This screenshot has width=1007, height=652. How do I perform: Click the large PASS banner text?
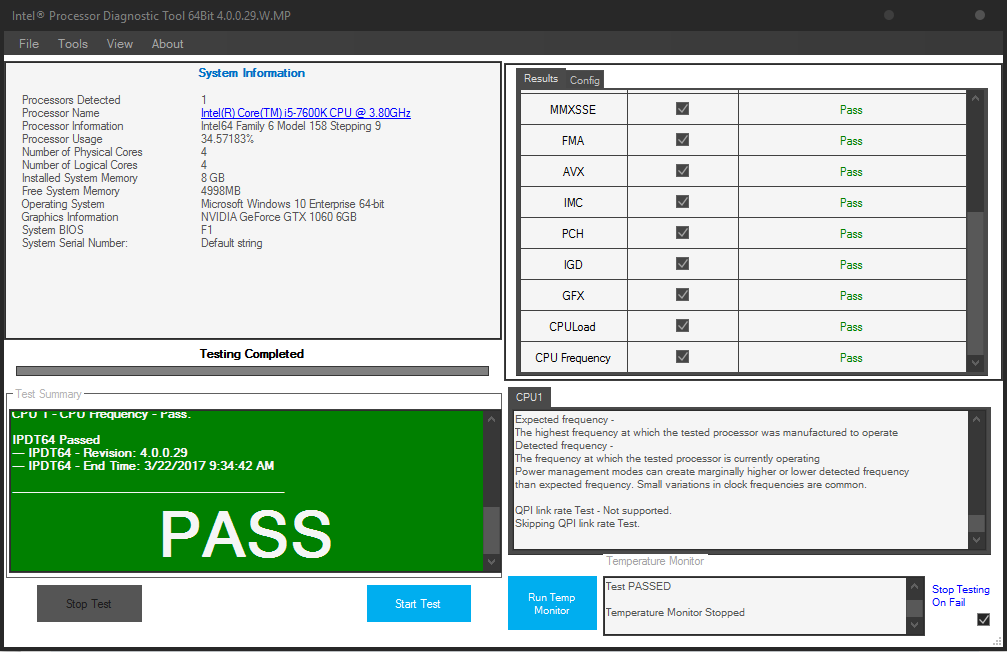coord(246,534)
